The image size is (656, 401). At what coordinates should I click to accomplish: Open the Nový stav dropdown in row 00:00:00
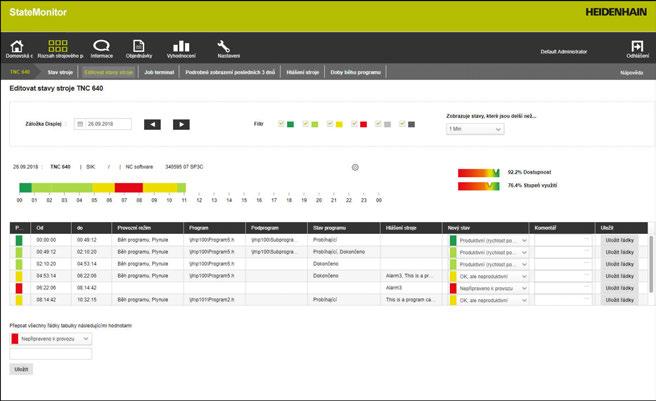point(489,241)
